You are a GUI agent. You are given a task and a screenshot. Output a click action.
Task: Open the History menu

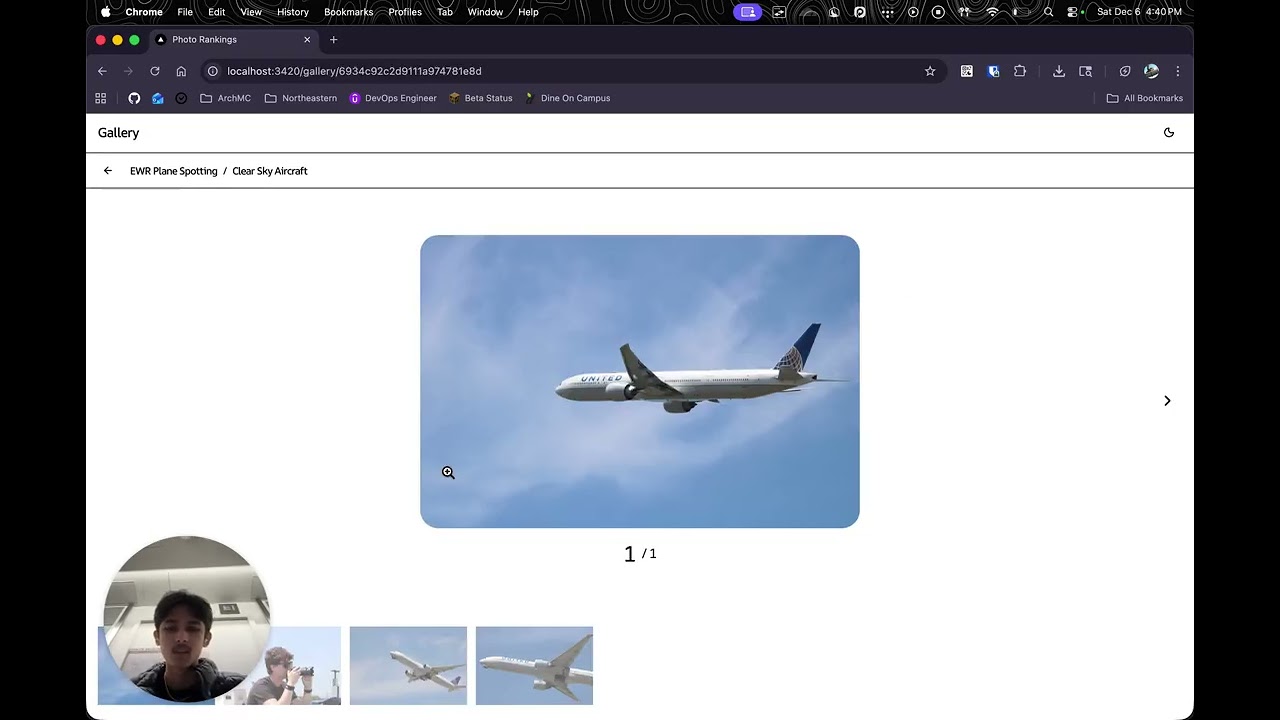tap(293, 12)
